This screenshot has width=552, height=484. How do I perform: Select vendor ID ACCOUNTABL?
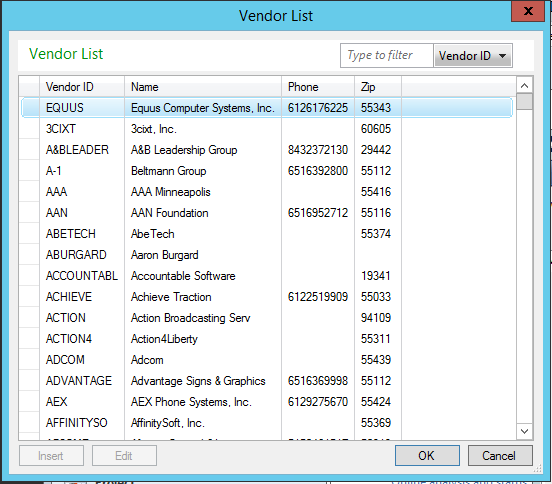[82, 276]
